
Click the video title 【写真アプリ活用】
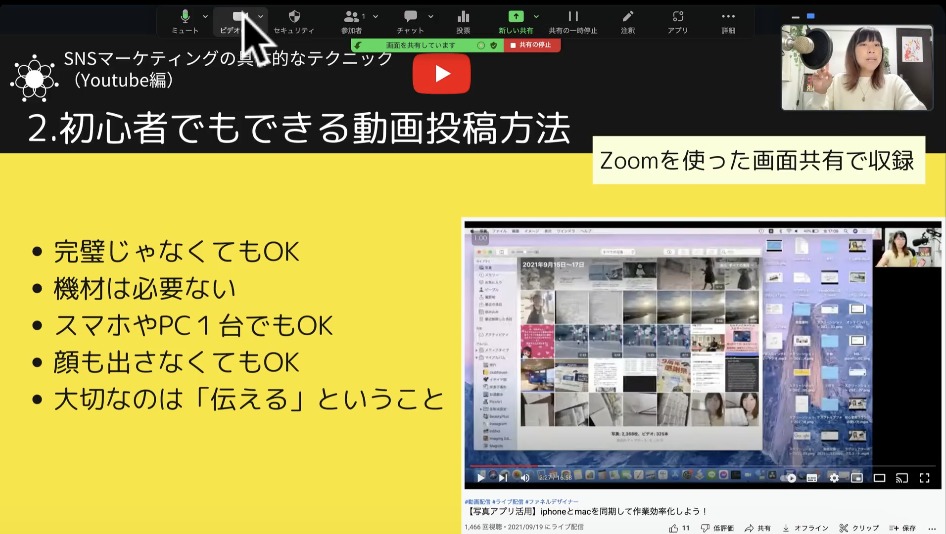pos(586,511)
